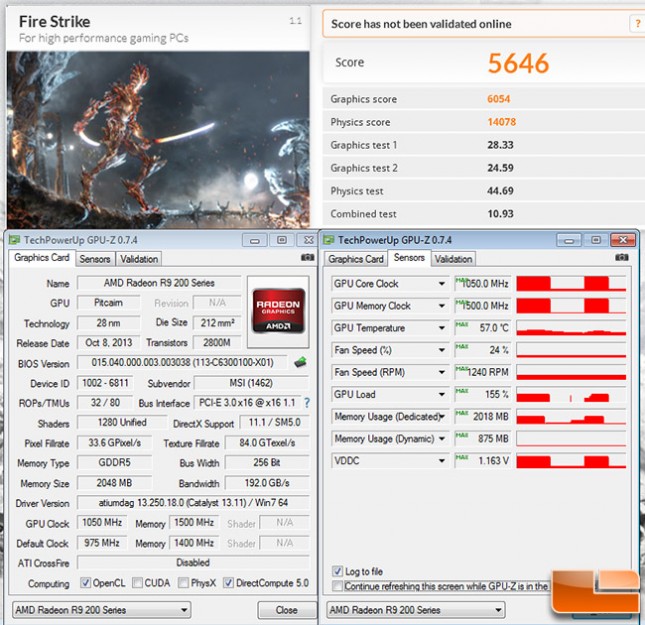Click the Name field AMD Radeon R9 200 Series
This screenshot has height=625, width=645.
click(159, 283)
